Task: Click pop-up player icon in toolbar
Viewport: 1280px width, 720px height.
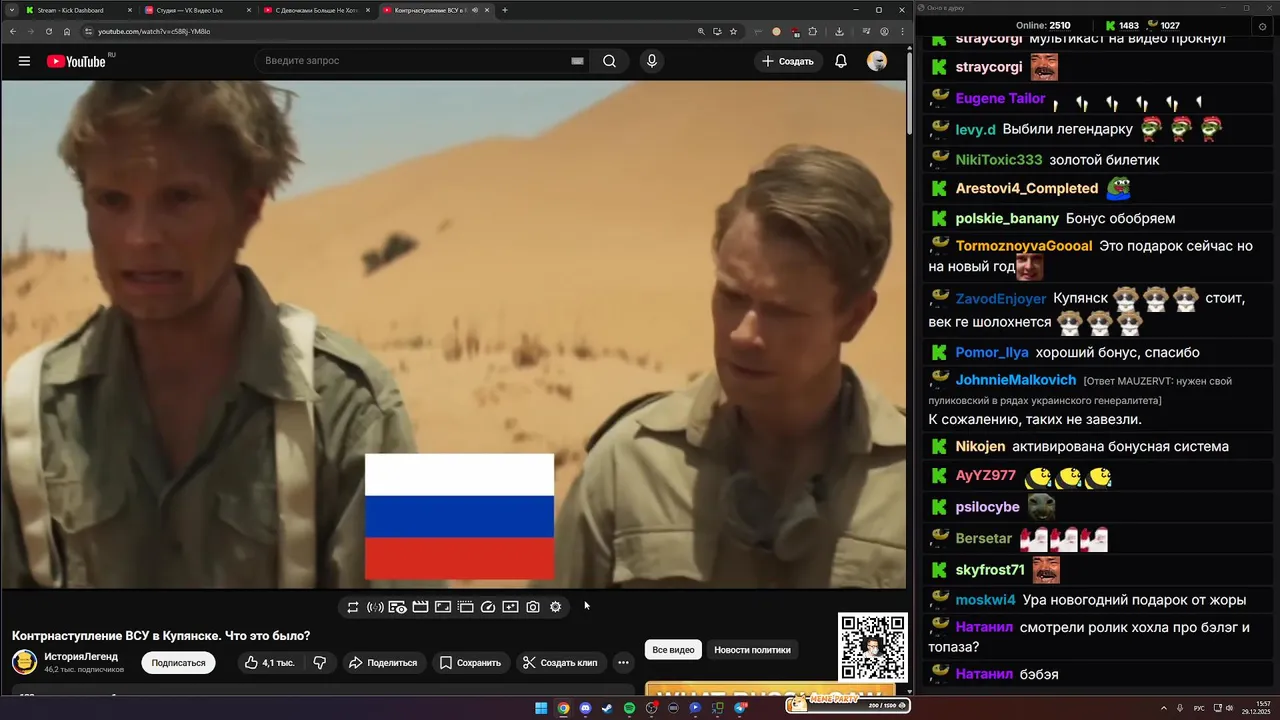Action: [x=465, y=607]
